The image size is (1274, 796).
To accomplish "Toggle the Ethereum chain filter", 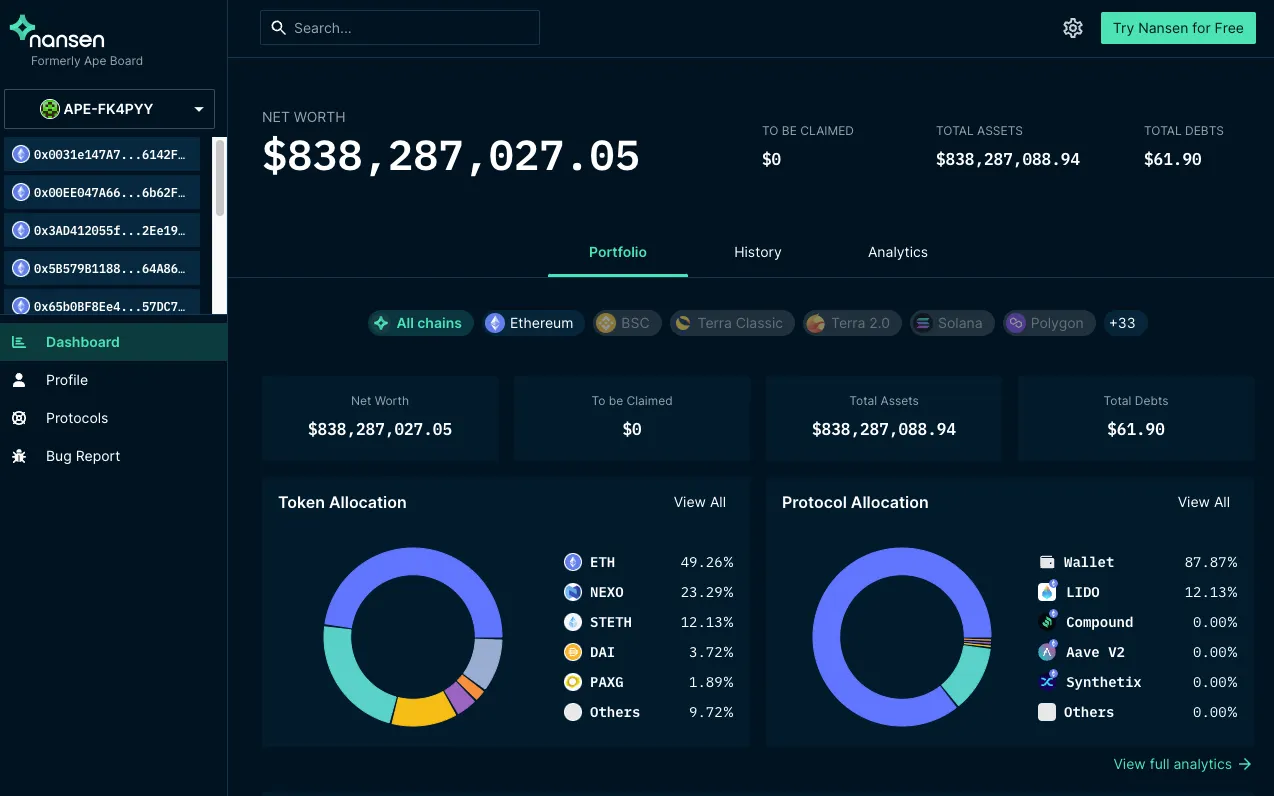I will pos(532,323).
